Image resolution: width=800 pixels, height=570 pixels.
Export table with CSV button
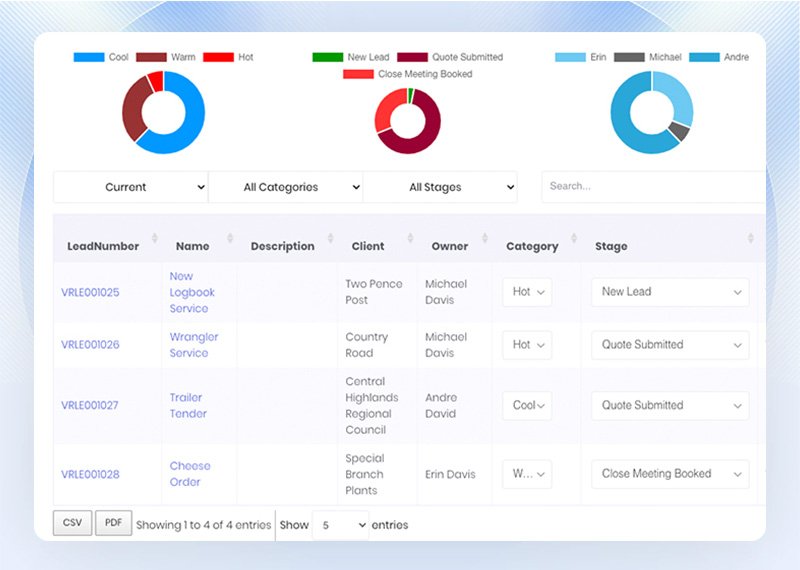coord(72,523)
